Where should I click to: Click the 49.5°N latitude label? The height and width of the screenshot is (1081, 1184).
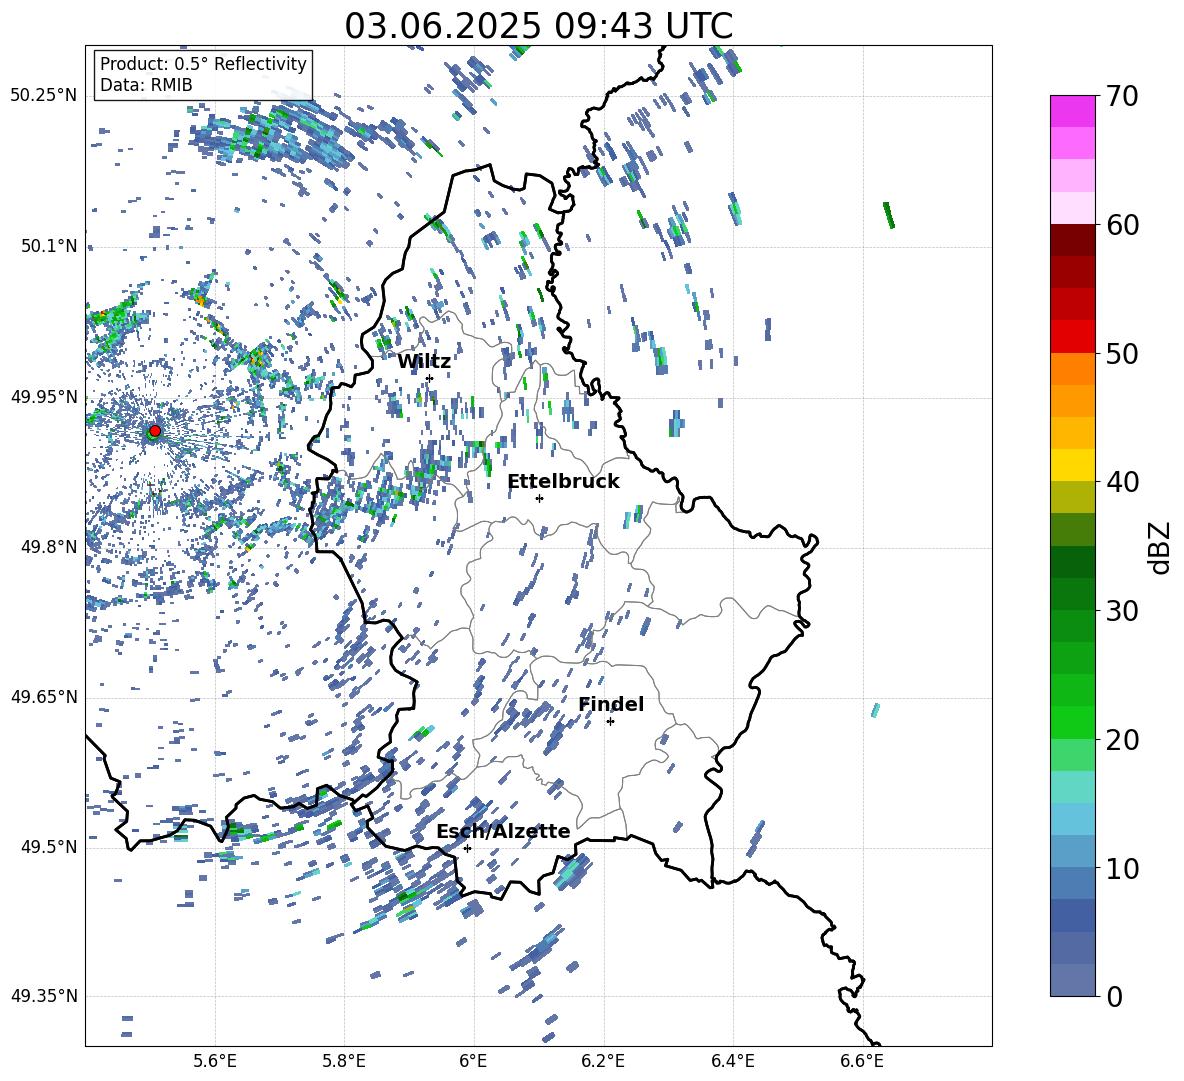point(48,847)
